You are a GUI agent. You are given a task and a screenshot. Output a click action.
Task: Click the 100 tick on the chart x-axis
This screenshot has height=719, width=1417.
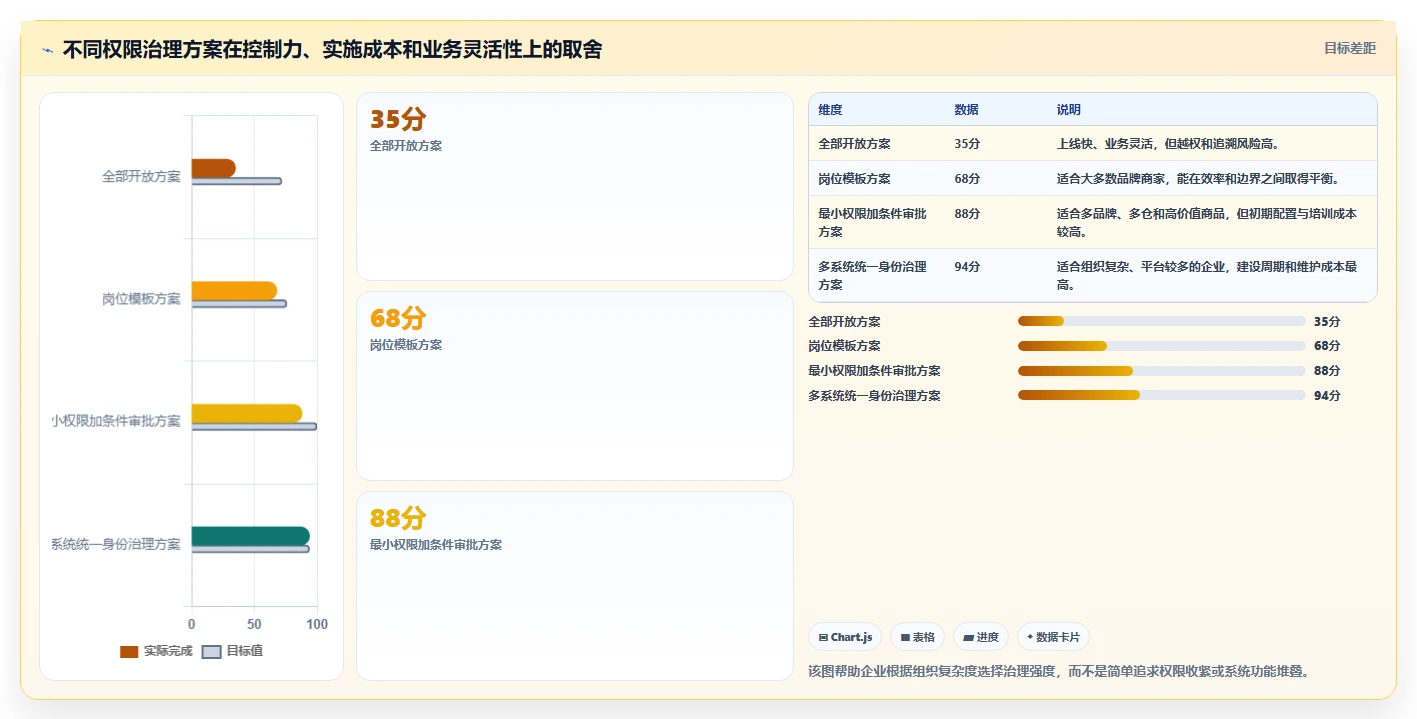click(x=317, y=624)
